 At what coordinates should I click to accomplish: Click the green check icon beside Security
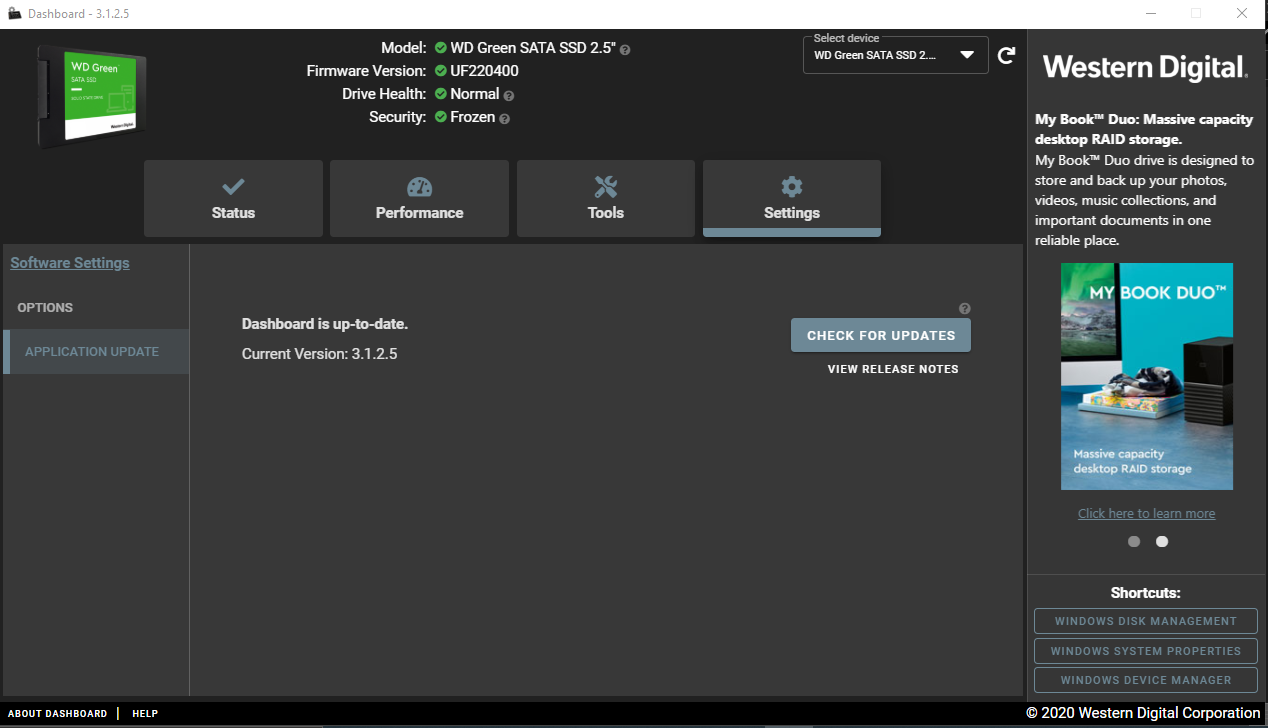point(441,117)
